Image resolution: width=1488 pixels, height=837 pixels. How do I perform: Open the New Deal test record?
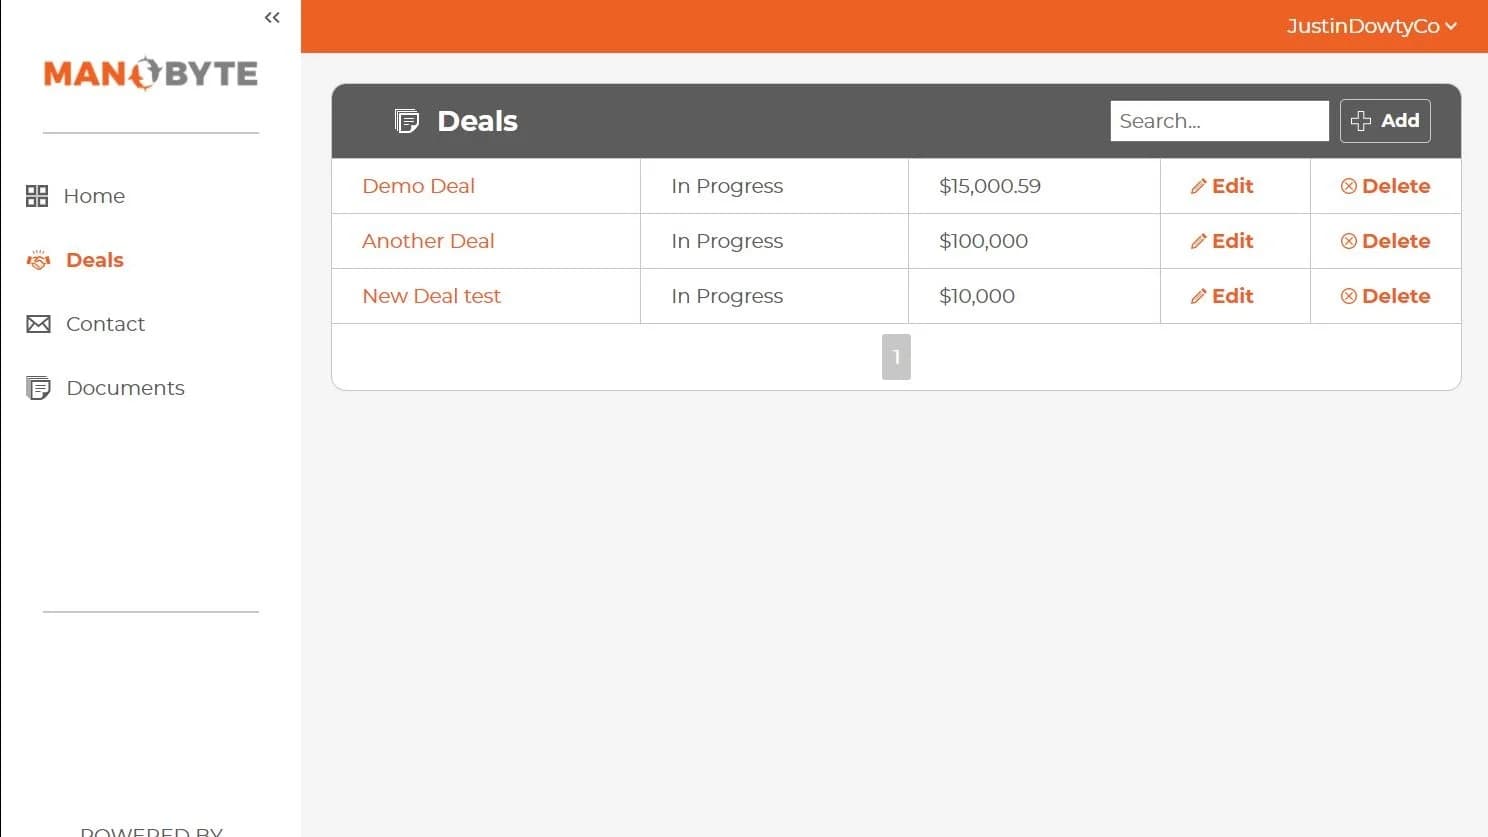(x=431, y=296)
